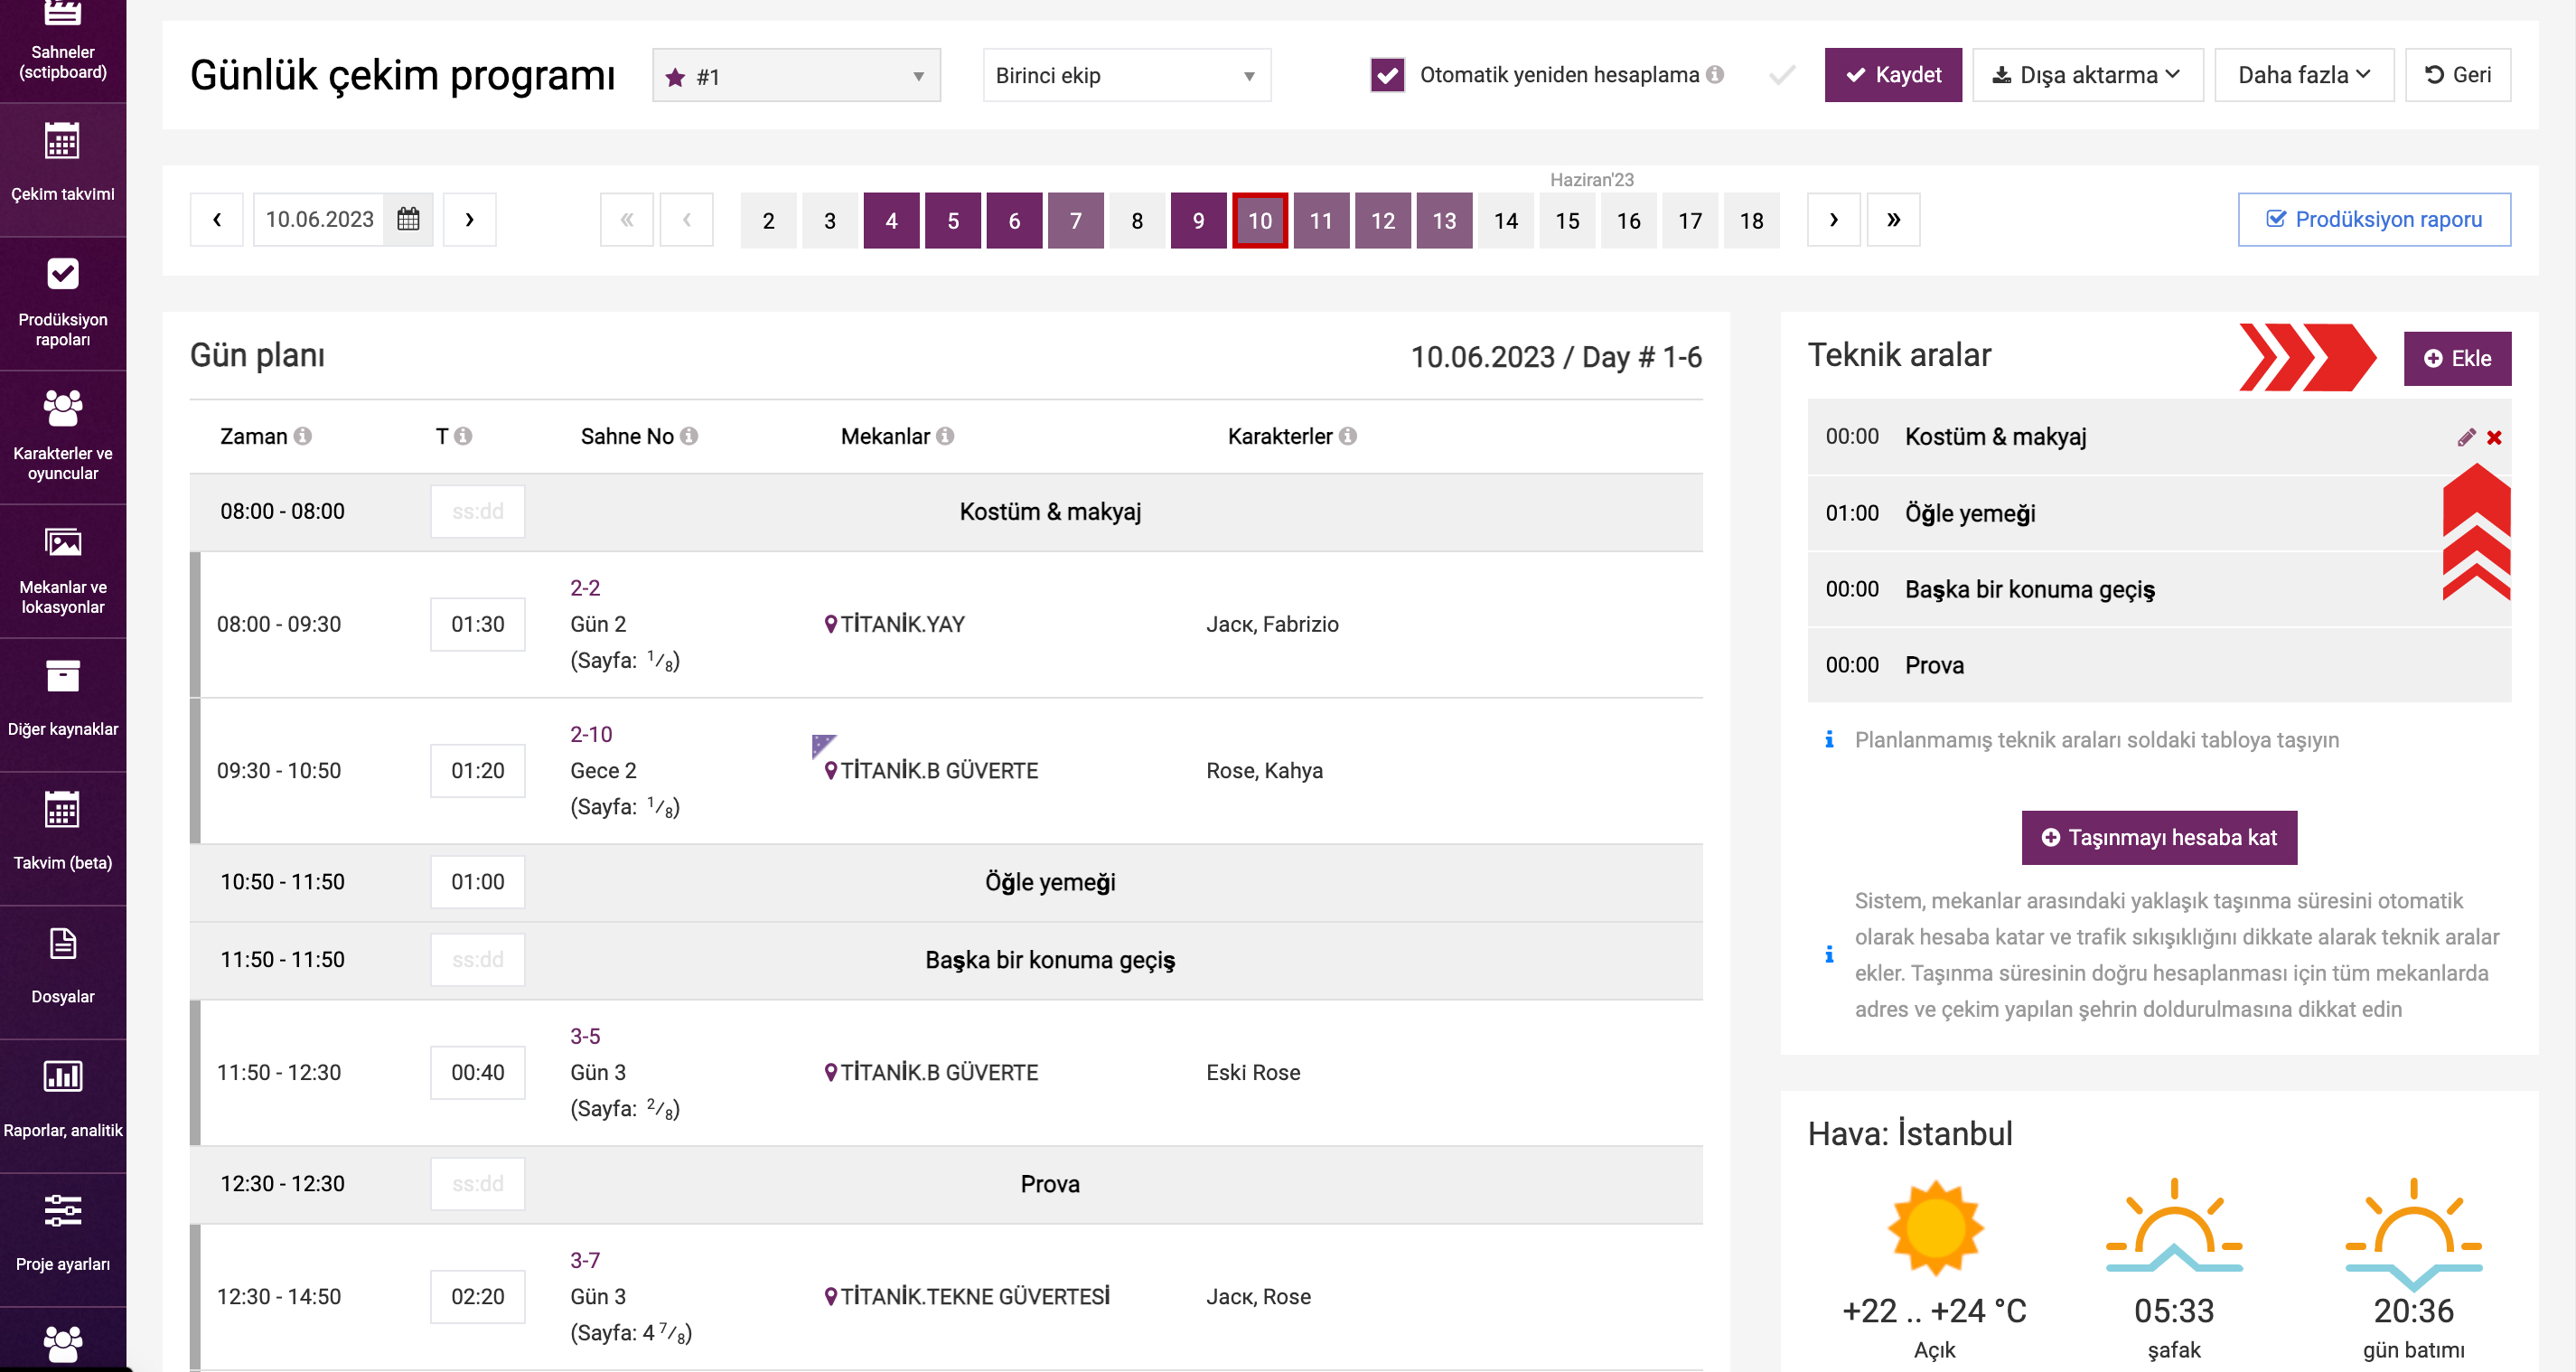The image size is (2576, 1372).
Task: Open scene 3-7 link
Action: tap(585, 1260)
